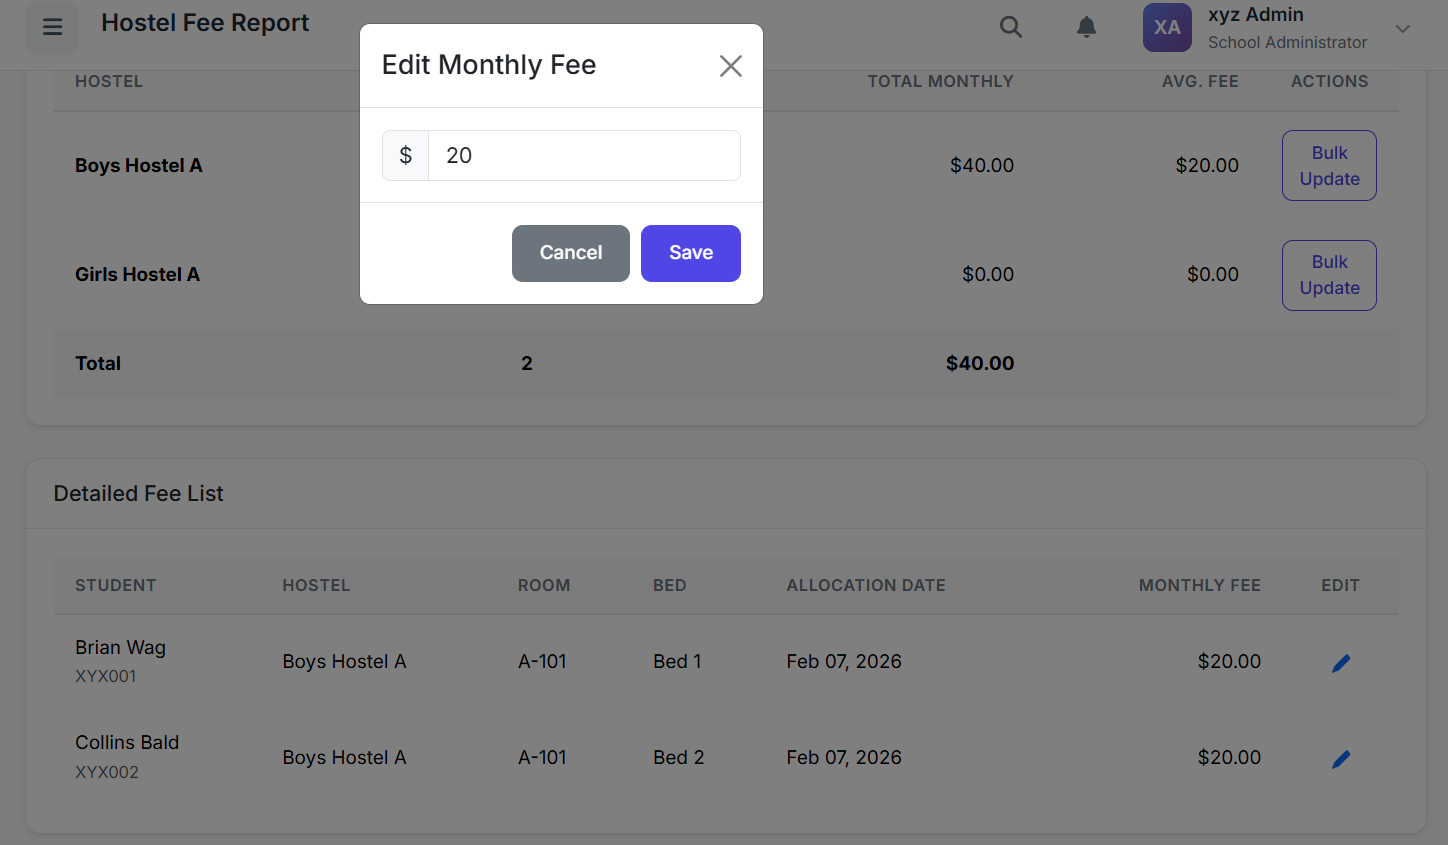The height and width of the screenshot is (845, 1448).
Task: Open the notifications bell
Action: point(1086,27)
